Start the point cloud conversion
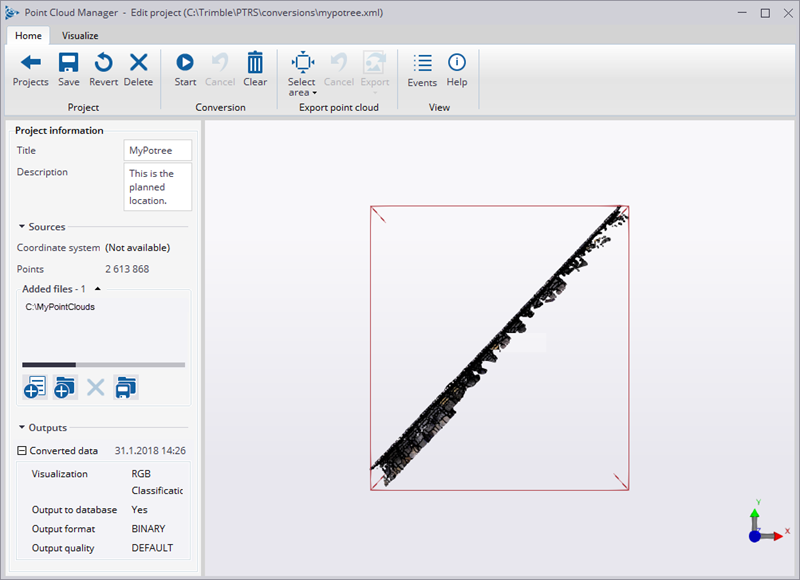 (185, 70)
